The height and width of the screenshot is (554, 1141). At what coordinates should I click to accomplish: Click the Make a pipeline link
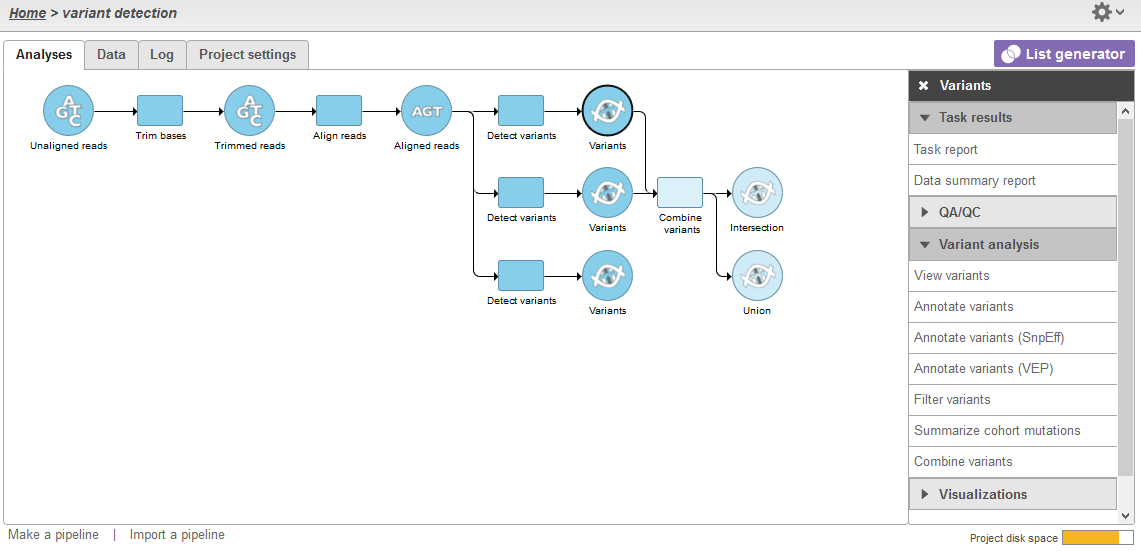(53, 535)
